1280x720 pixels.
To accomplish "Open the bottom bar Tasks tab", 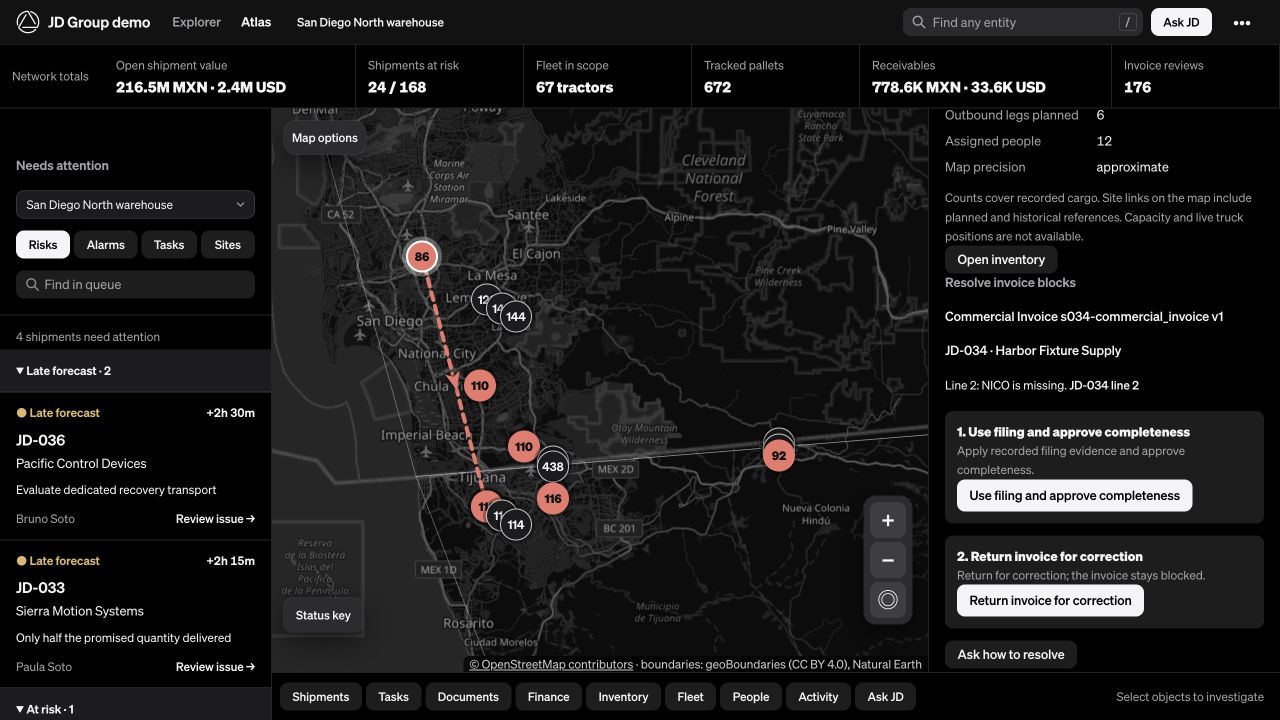I will 394,697.
